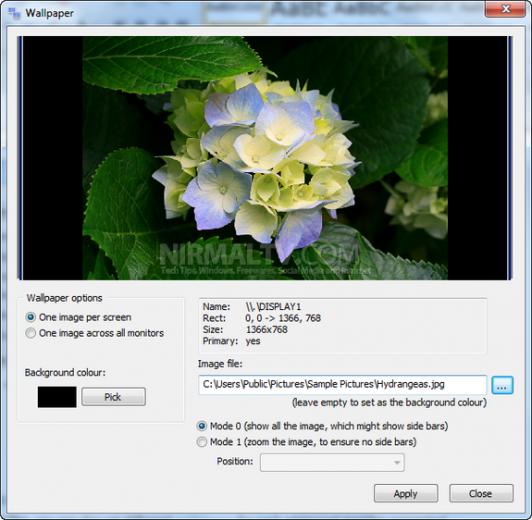Click the Wallpaper title bar text
532x520 pixels.
tap(50, 13)
